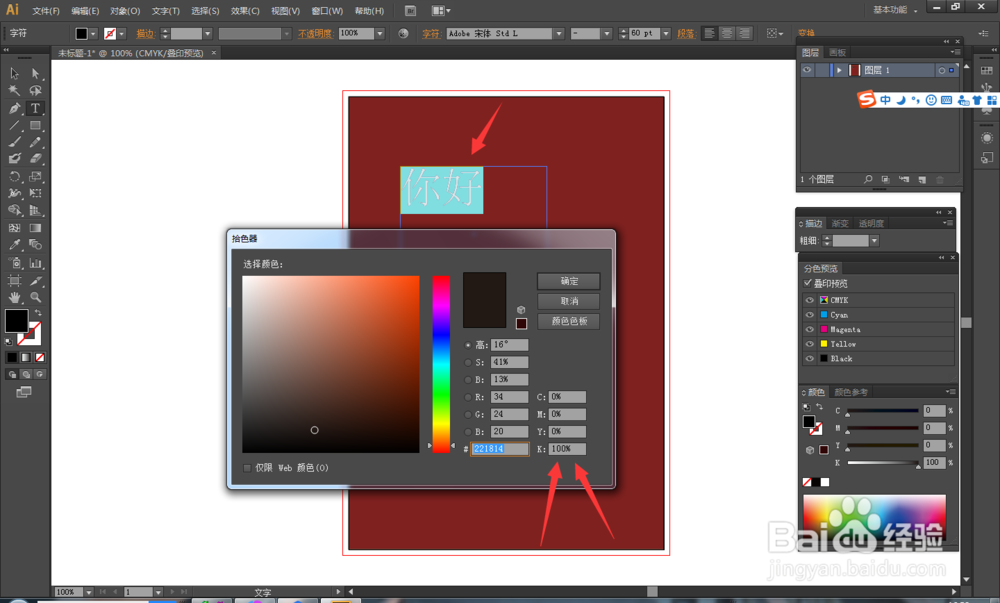Click inside the color picker gradient field
Screen dimensions: 1000x603
(330, 364)
